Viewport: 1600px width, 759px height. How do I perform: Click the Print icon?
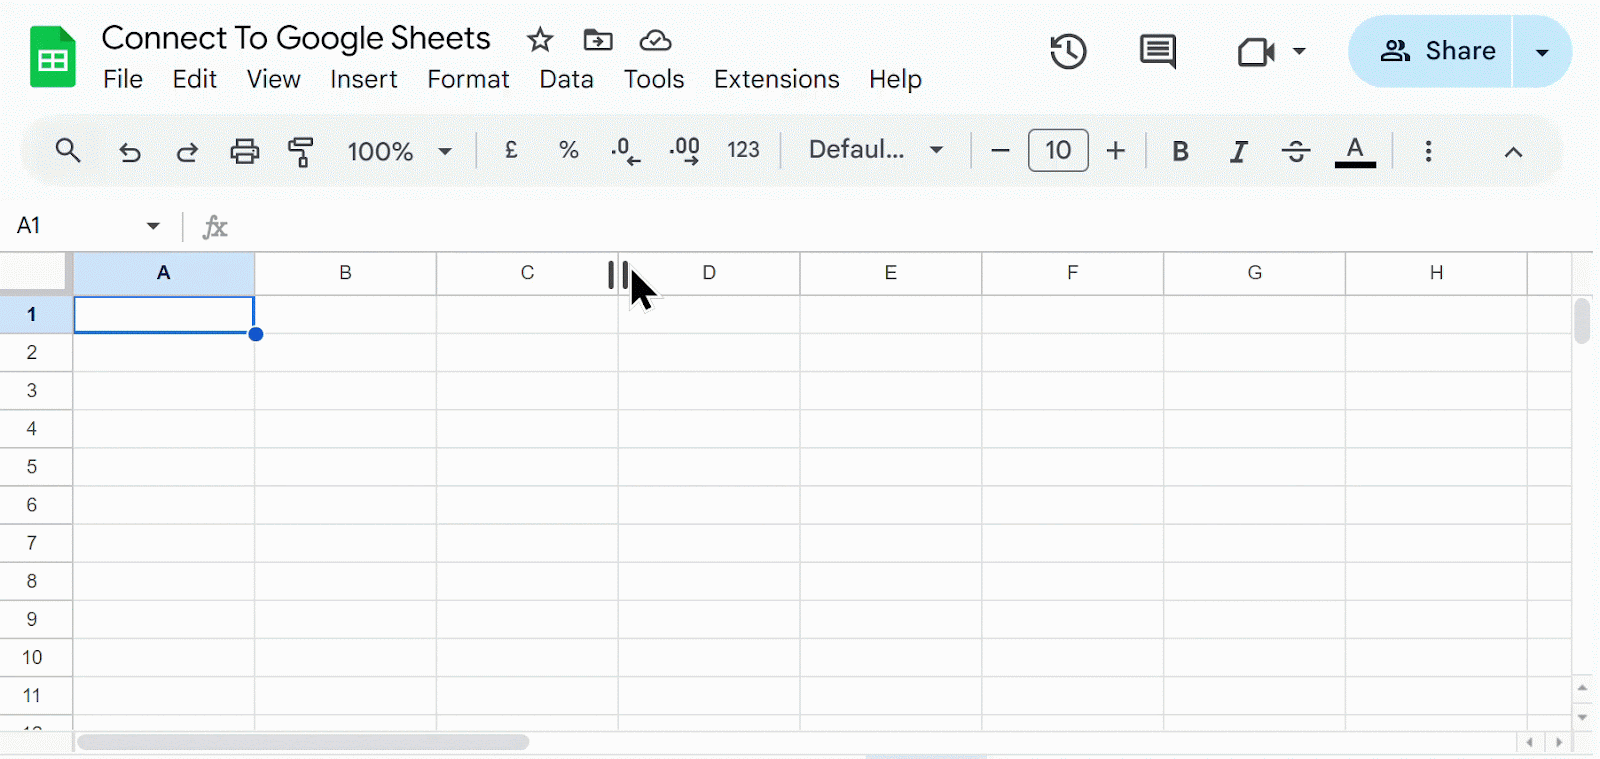245,151
